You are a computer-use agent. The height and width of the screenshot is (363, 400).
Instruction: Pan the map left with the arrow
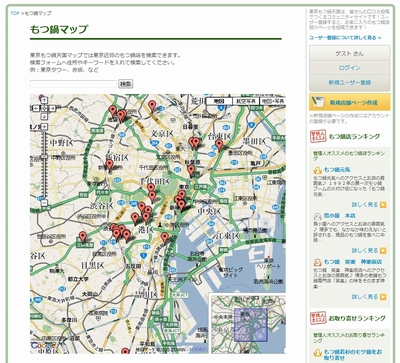point(37,108)
